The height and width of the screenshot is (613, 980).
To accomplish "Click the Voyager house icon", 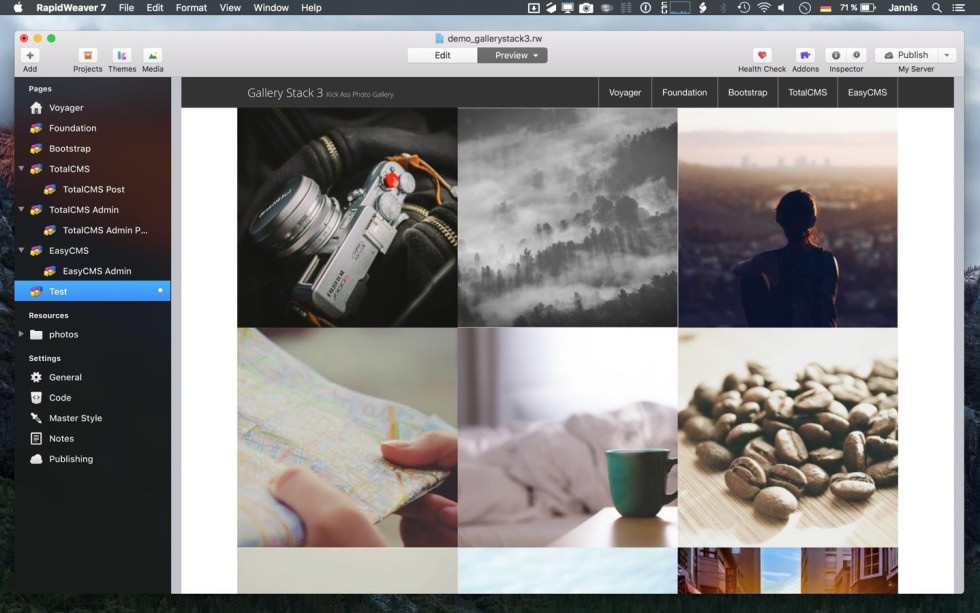I will [x=36, y=108].
